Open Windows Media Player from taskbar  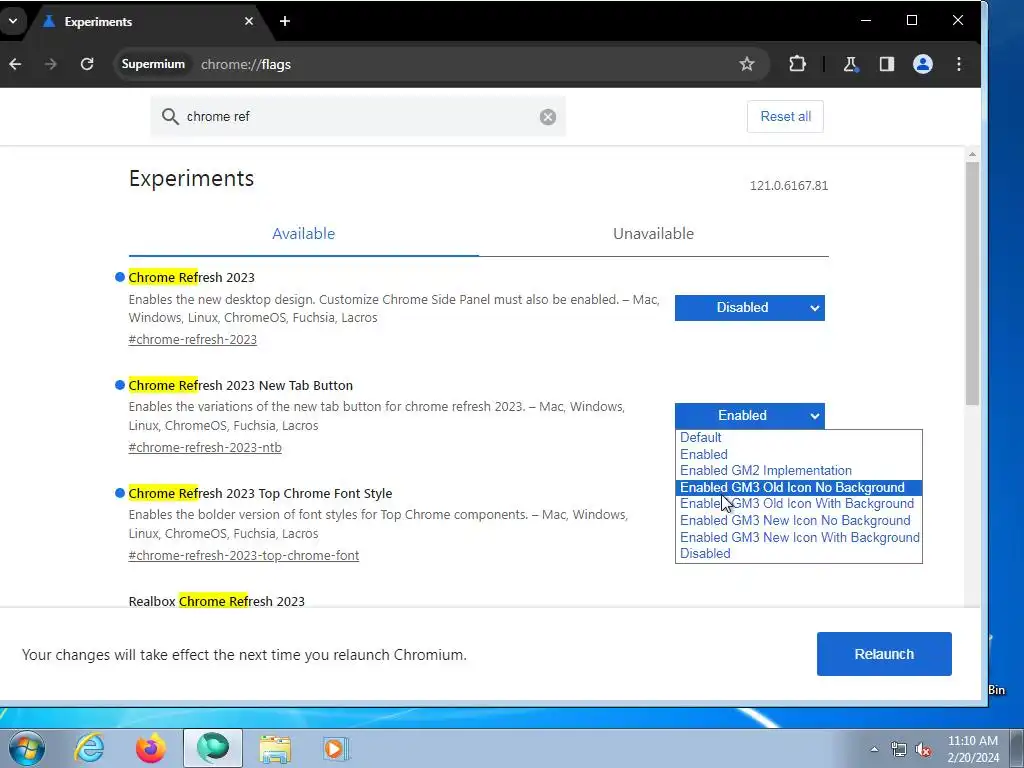336,748
